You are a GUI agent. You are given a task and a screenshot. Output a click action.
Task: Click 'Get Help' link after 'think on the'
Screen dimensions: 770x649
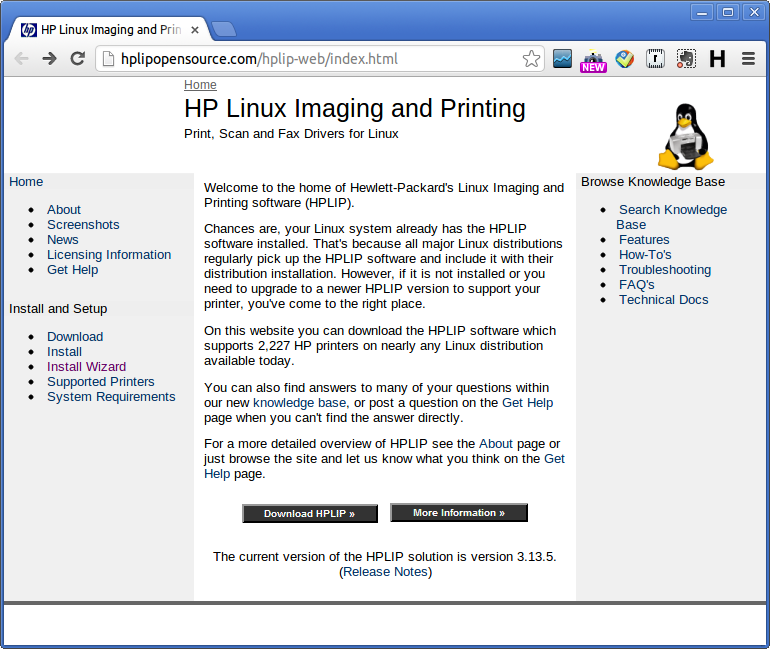pos(554,459)
